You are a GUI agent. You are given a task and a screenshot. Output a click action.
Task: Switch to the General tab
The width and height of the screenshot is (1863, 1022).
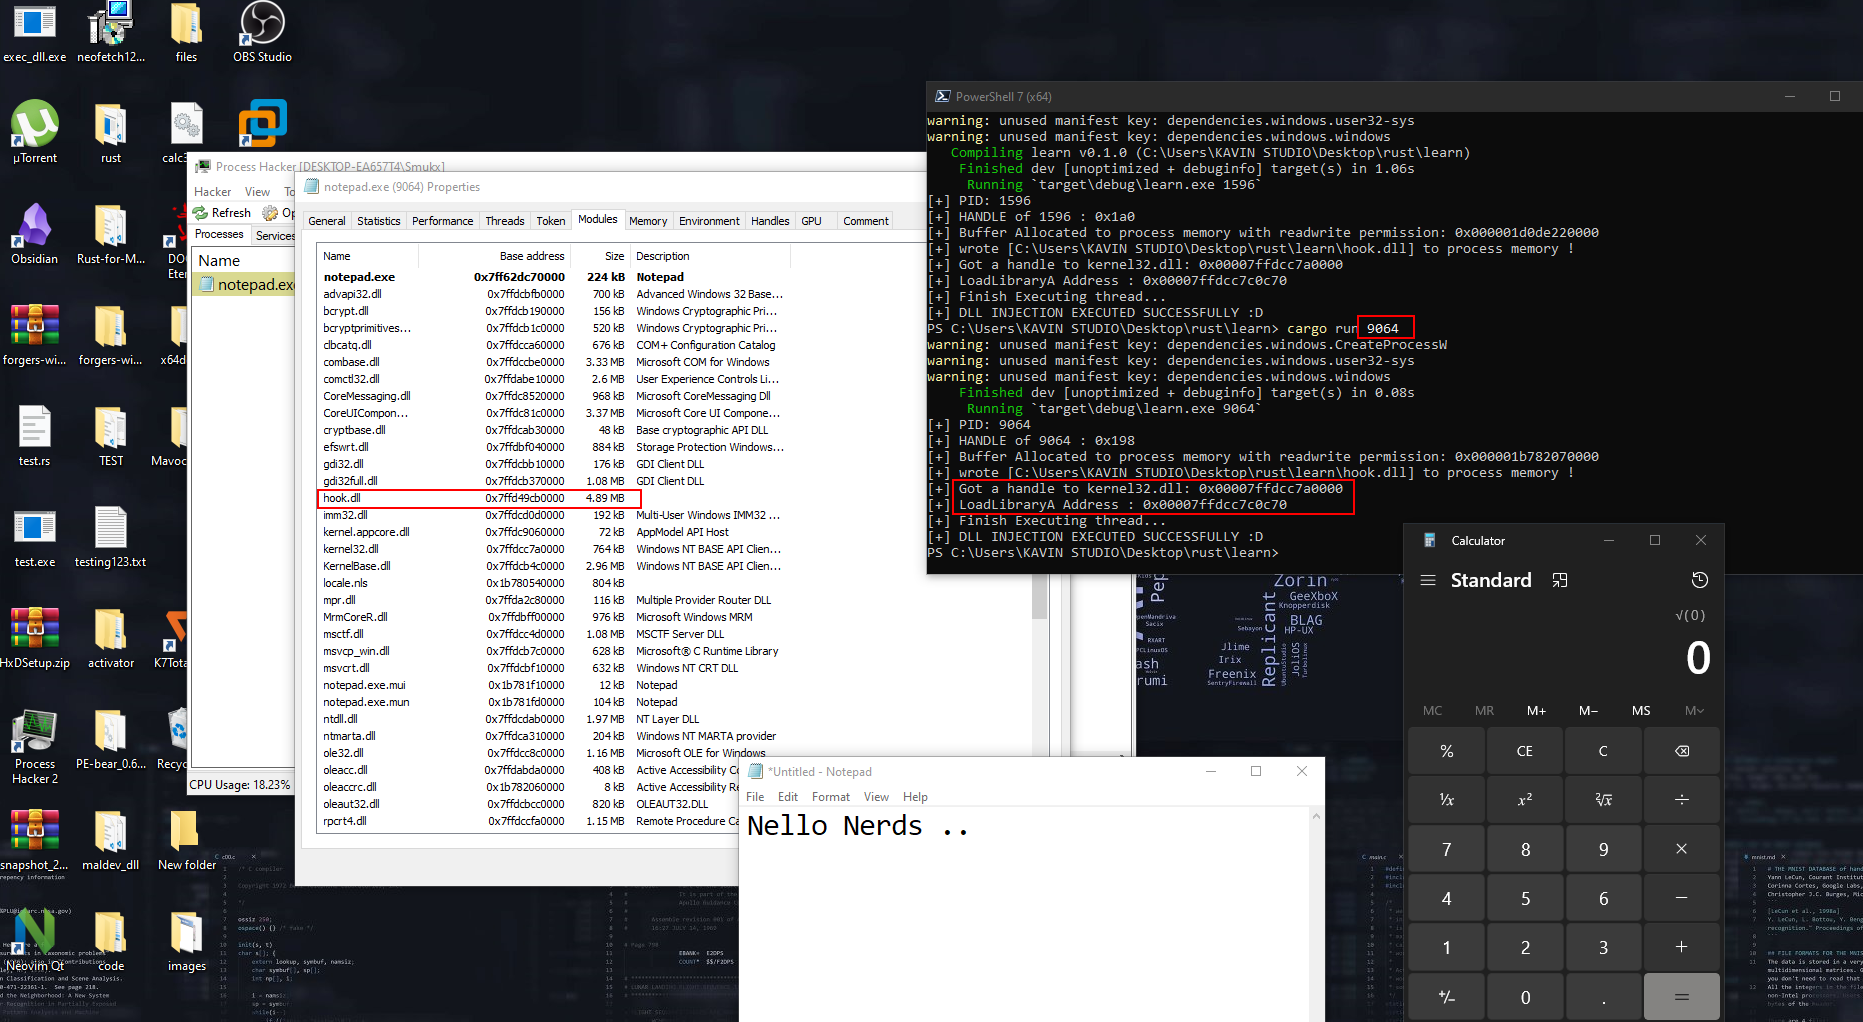(326, 221)
